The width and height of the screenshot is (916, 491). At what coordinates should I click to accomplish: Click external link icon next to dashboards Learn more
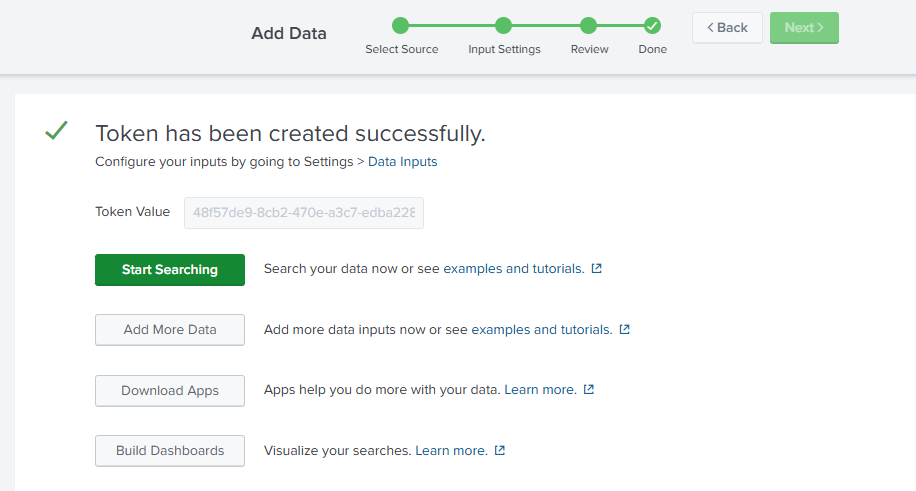(499, 450)
